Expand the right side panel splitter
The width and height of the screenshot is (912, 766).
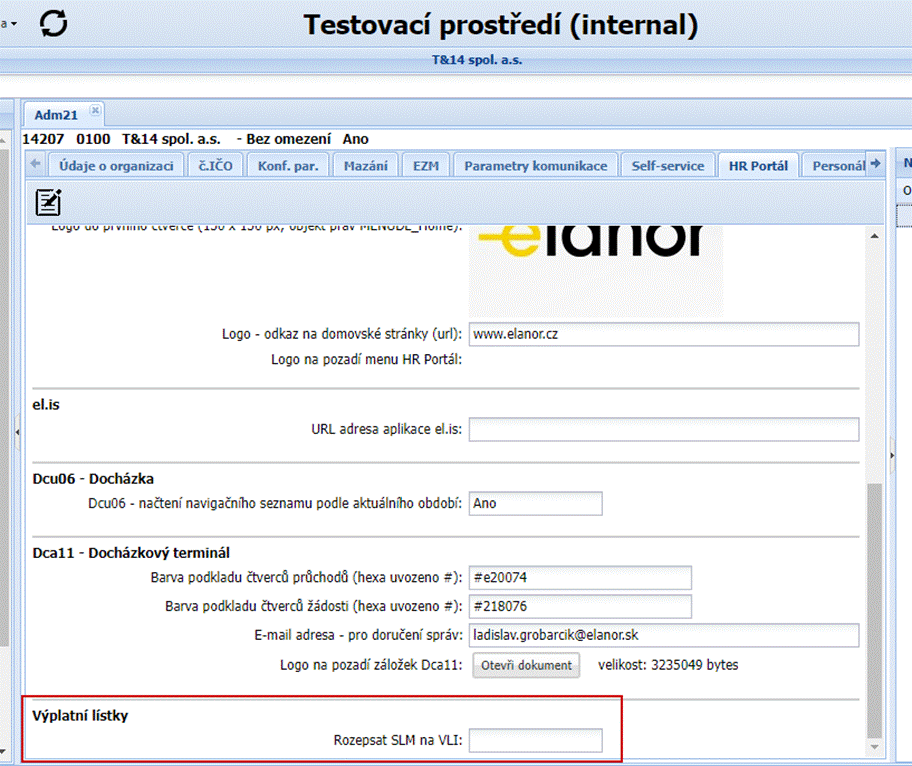click(891, 456)
